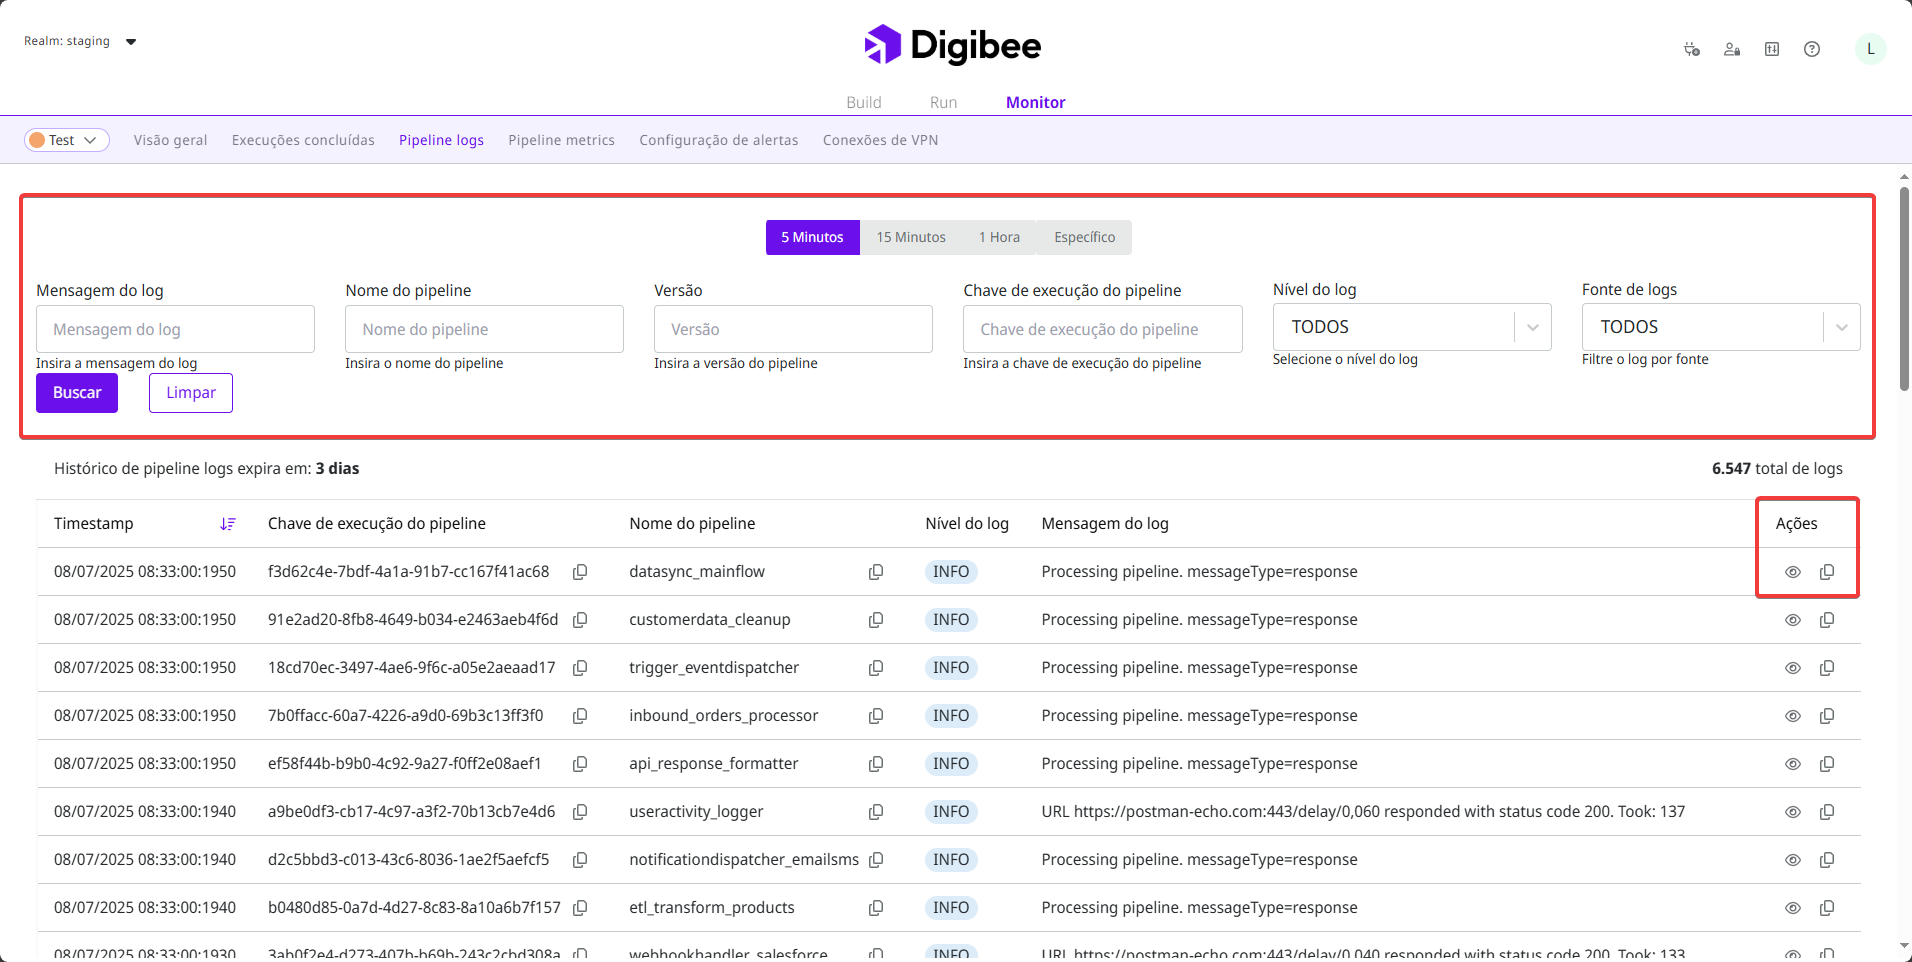Copy log entry for trigger_eventdispatcher row
The height and width of the screenshot is (962, 1912).
coord(1826,668)
